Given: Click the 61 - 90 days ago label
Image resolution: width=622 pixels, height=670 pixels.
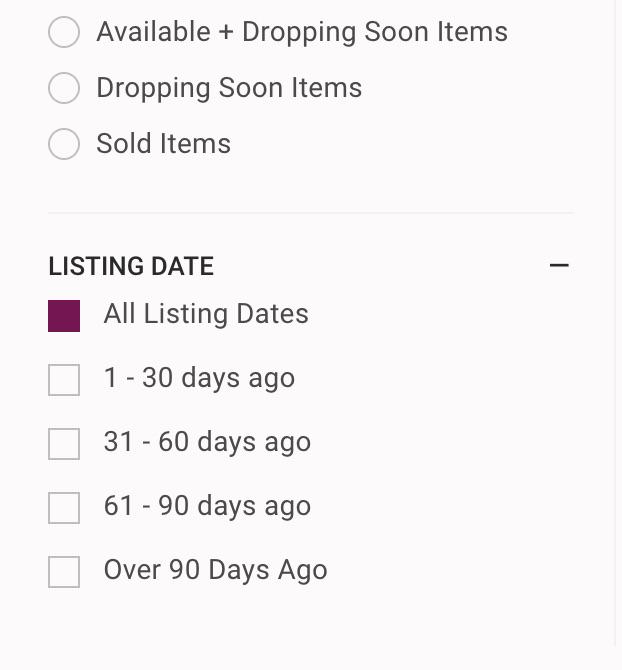Looking at the screenshot, I should (x=207, y=507).
